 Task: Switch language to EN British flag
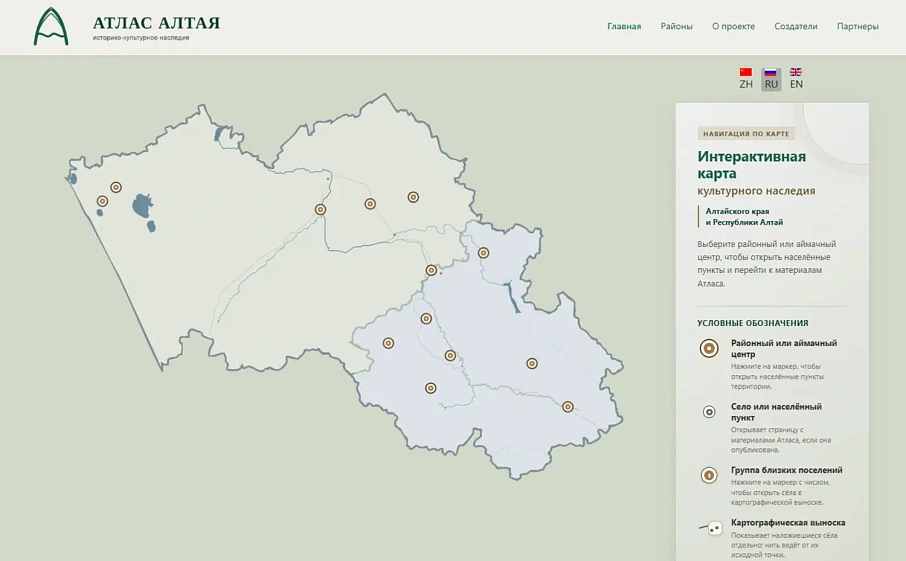[x=796, y=78]
